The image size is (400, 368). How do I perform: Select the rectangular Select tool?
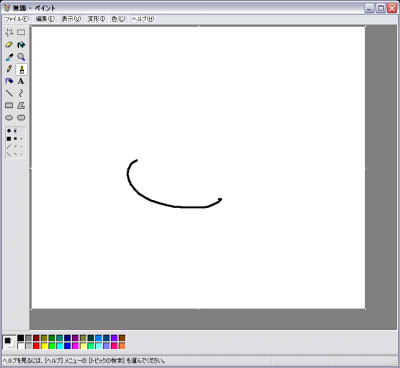point(21,32)
